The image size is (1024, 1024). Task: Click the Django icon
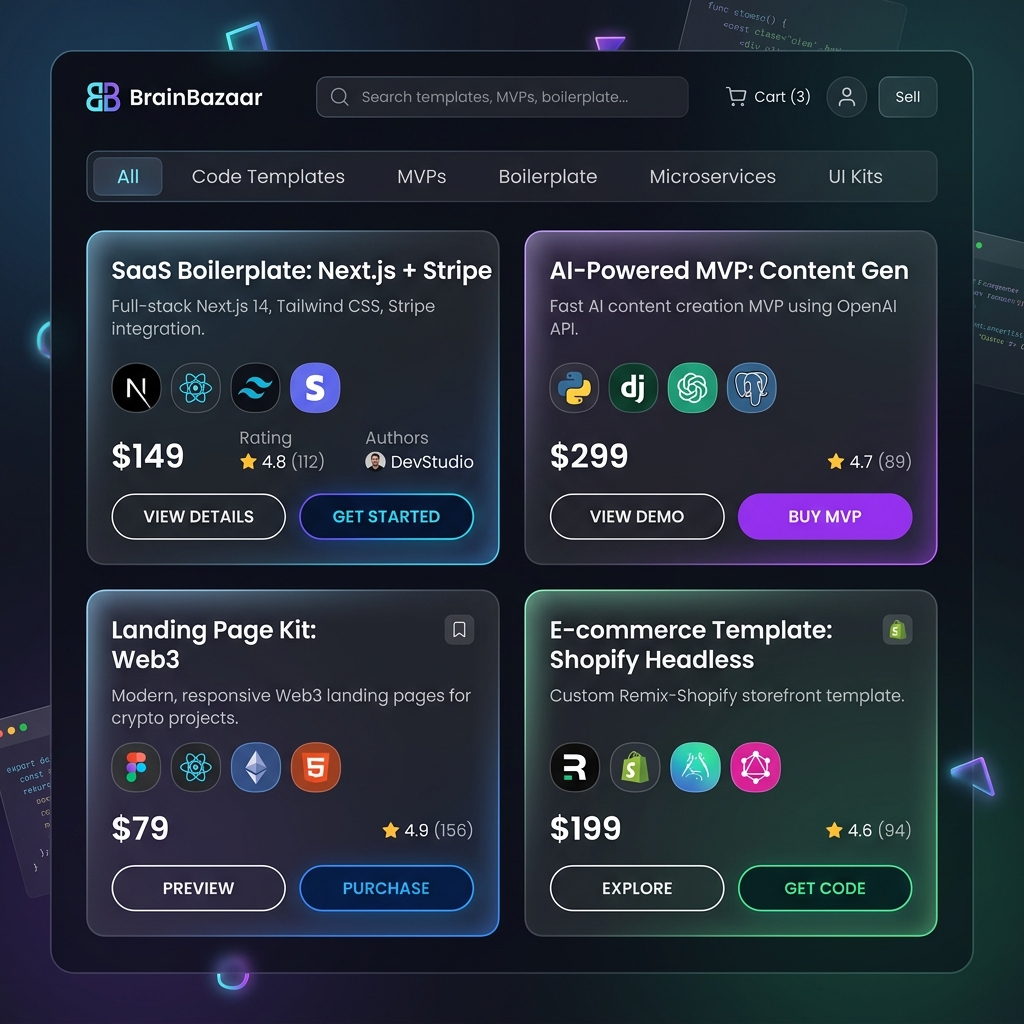(x=633, y=388)
